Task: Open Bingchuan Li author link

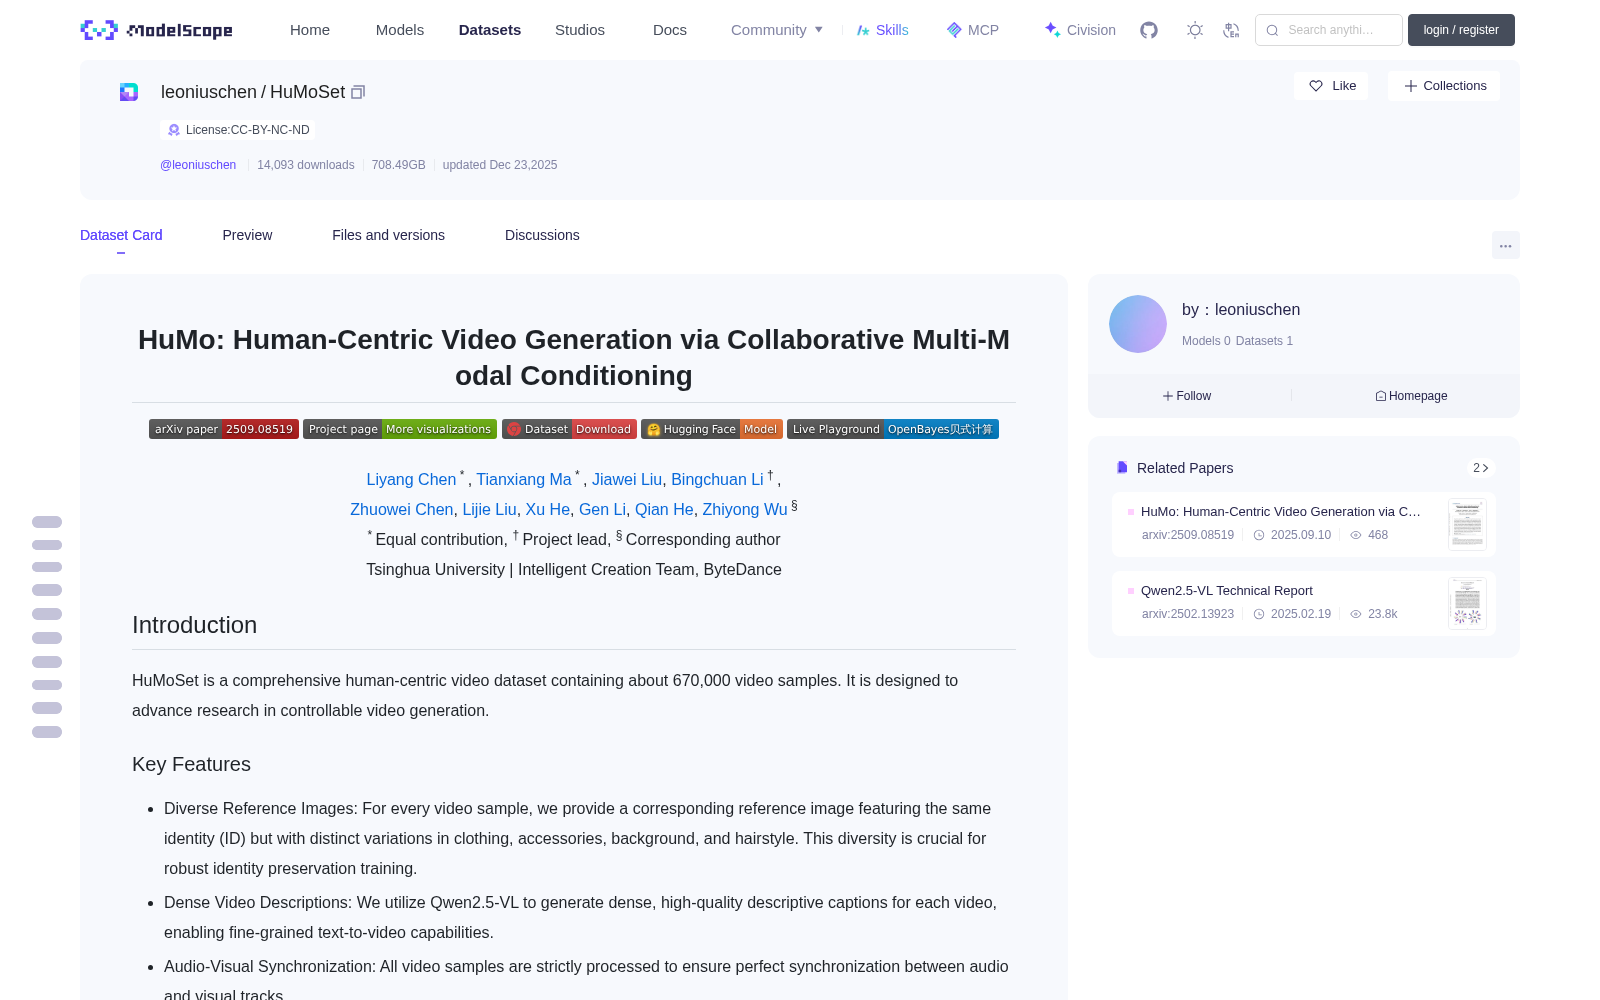Action: click(717, 480)
